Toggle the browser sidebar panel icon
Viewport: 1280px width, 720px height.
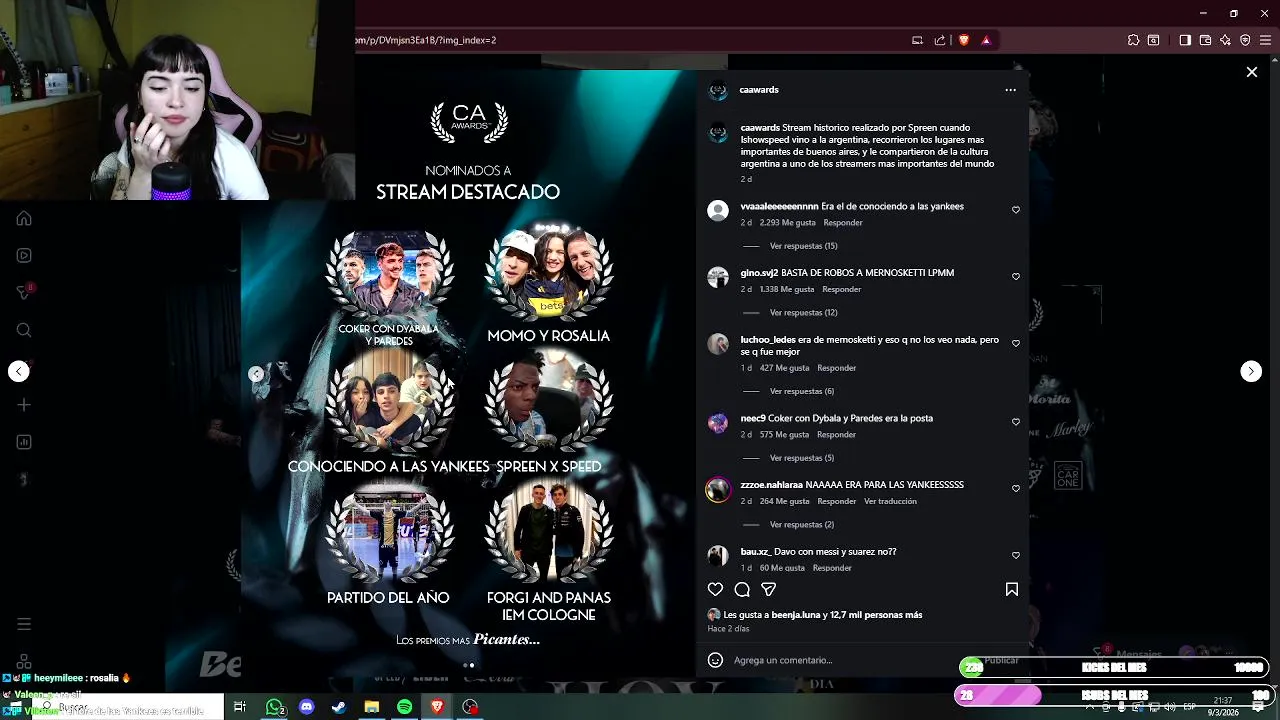(x=1185, y=40)
